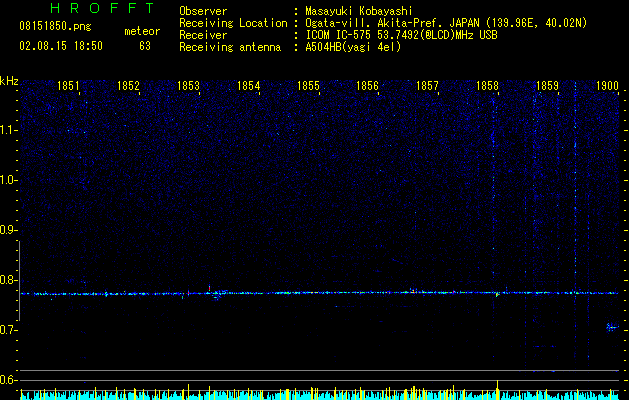Click the 1855 time marker

click(x=308, y=86)
